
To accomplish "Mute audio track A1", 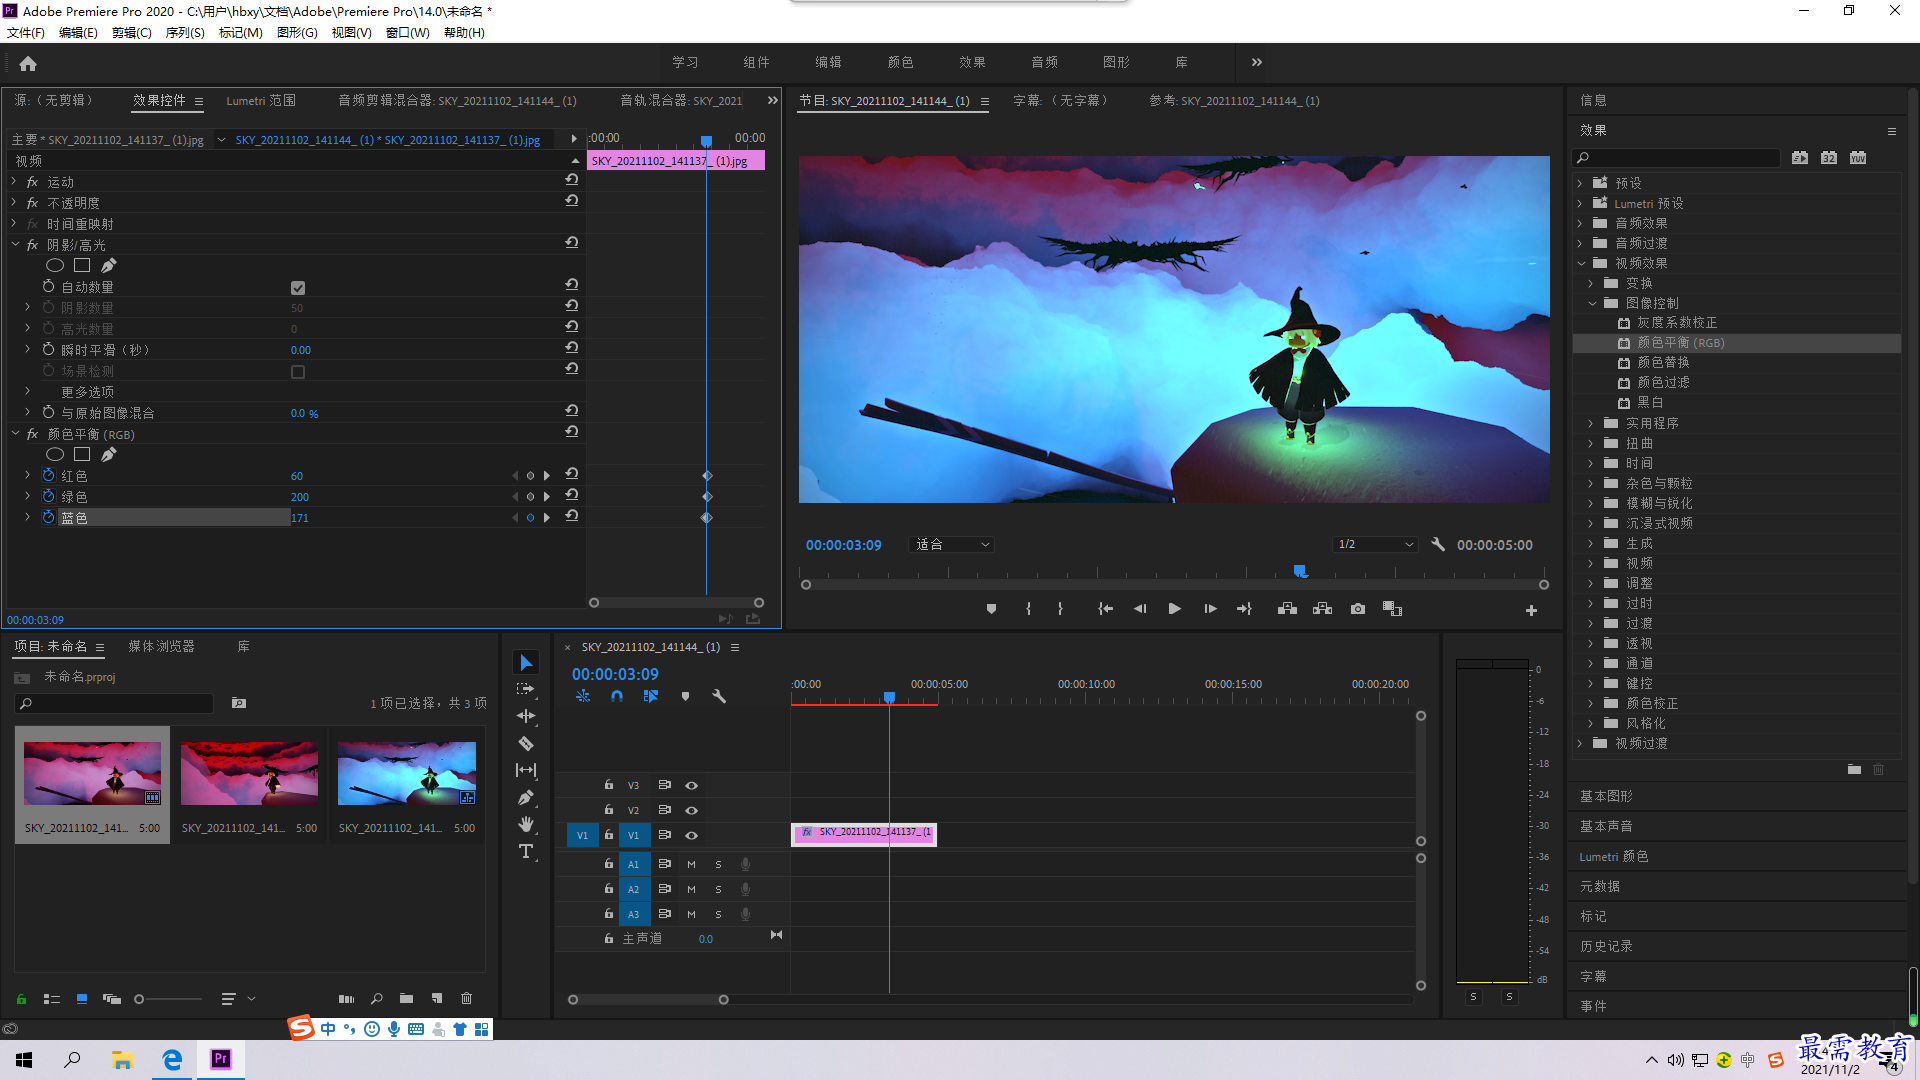I will click(691, 865).
